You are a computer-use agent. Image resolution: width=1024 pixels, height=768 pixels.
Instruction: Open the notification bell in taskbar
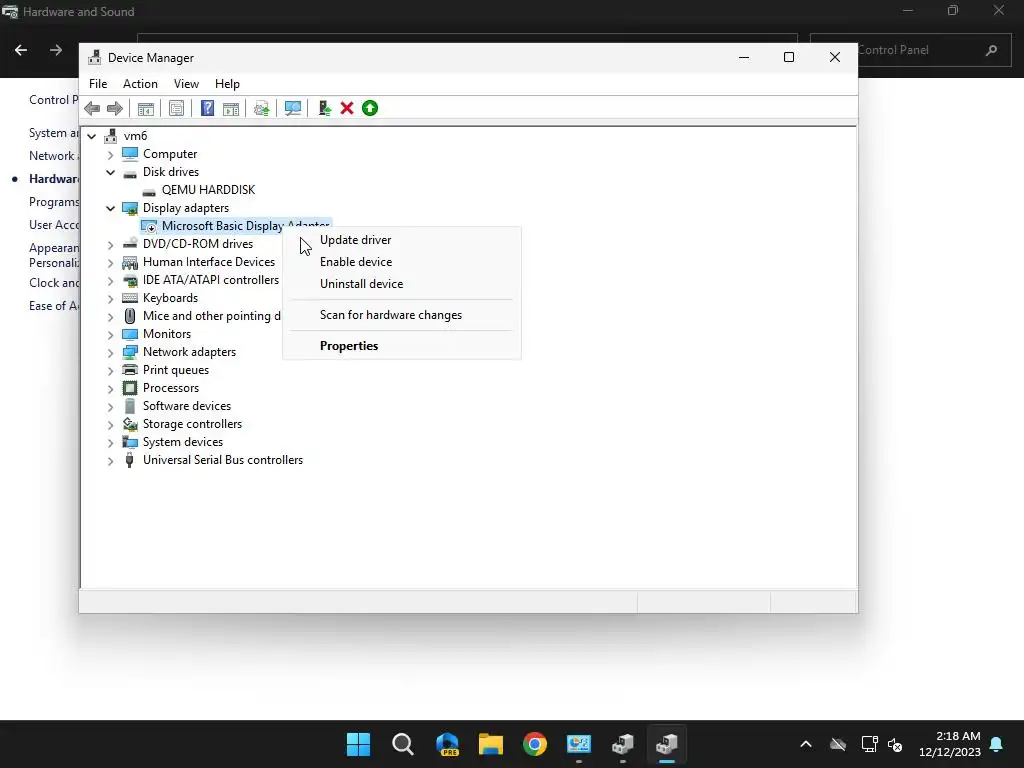[x=997, y=744]
